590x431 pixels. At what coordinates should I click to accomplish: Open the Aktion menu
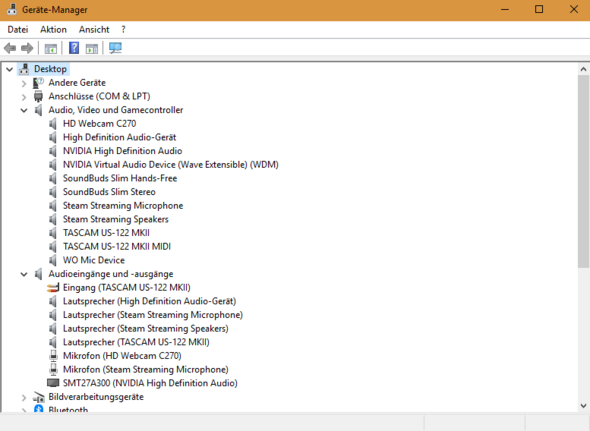pyautogui.click(x=53, y=29)
